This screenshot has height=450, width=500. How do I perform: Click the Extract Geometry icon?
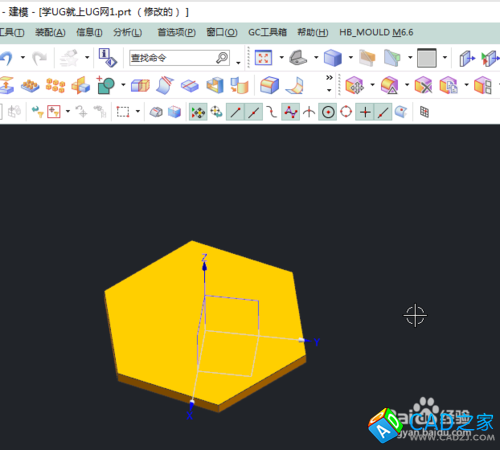tap(7, 85)
